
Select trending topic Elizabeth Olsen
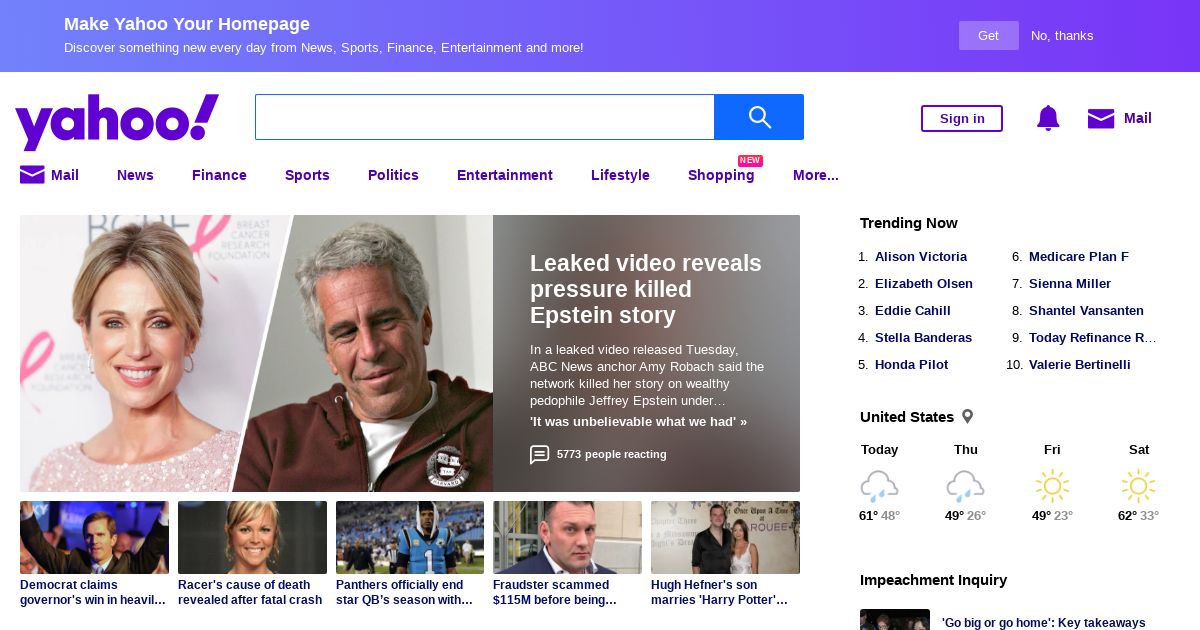pos(924,284)
